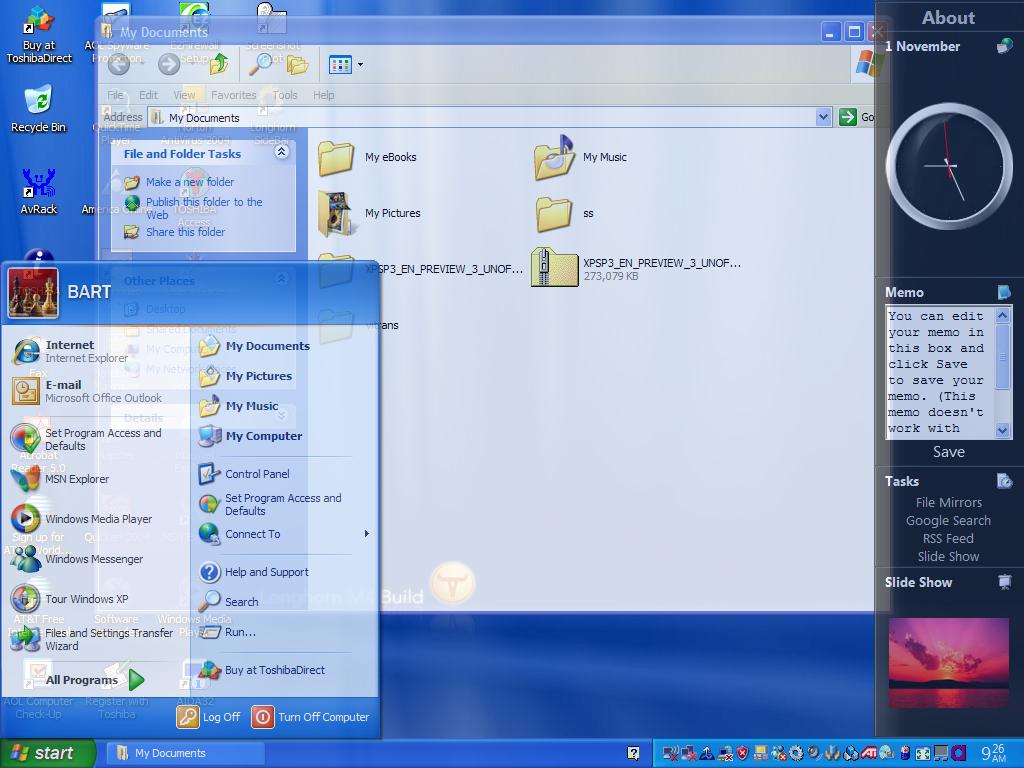Open Buy at ToshibaDirect in Start menu
The image size is (1024, 768).
[x=262, y=670]
